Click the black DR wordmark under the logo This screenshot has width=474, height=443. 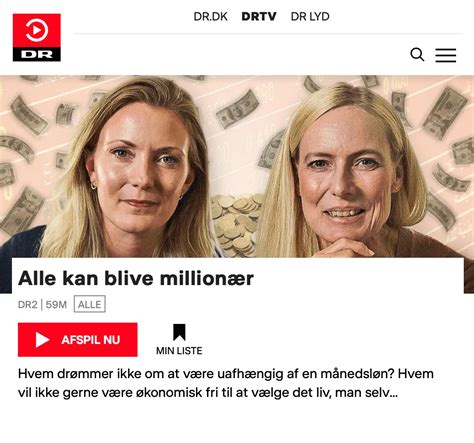[37, 55]
